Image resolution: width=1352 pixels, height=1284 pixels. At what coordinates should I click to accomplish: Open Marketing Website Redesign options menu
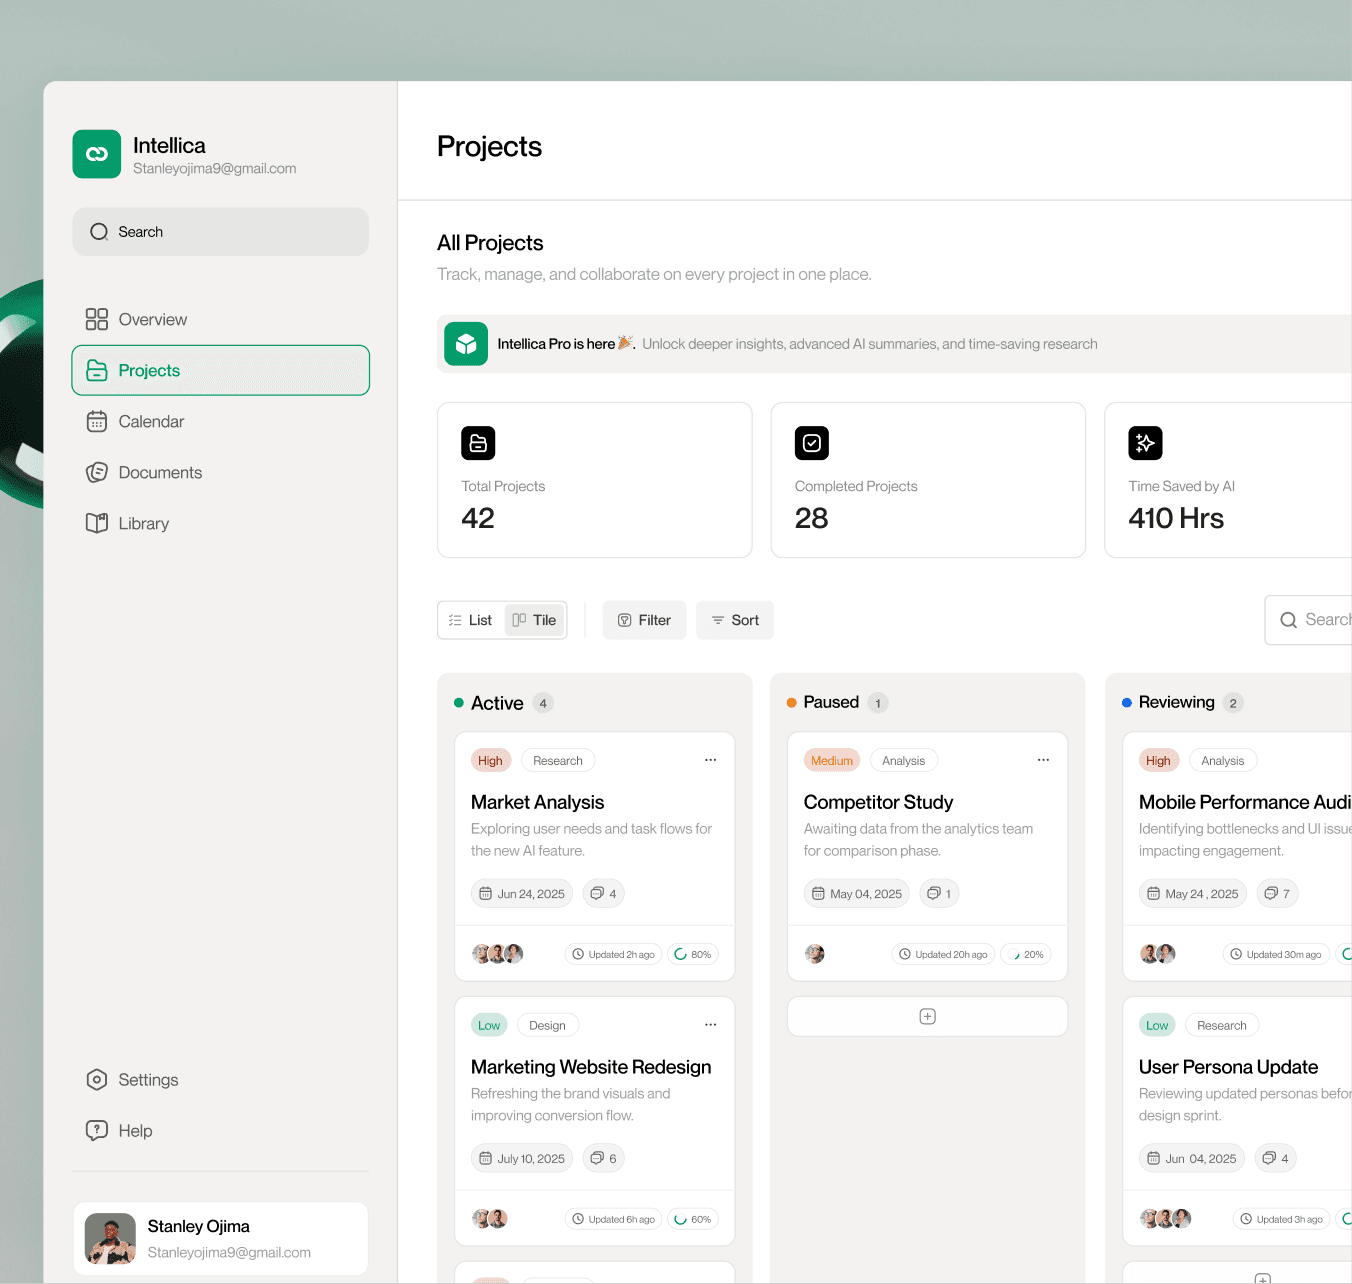[710, 1025]
